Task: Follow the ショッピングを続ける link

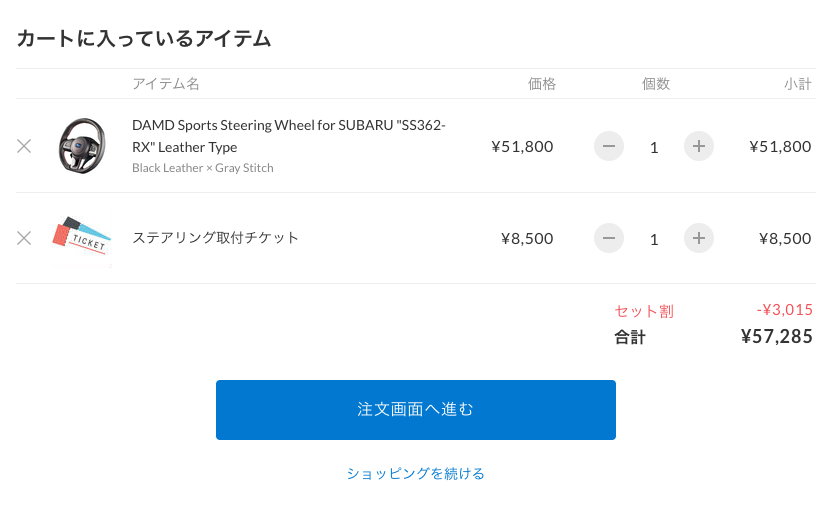Action: 416,473
